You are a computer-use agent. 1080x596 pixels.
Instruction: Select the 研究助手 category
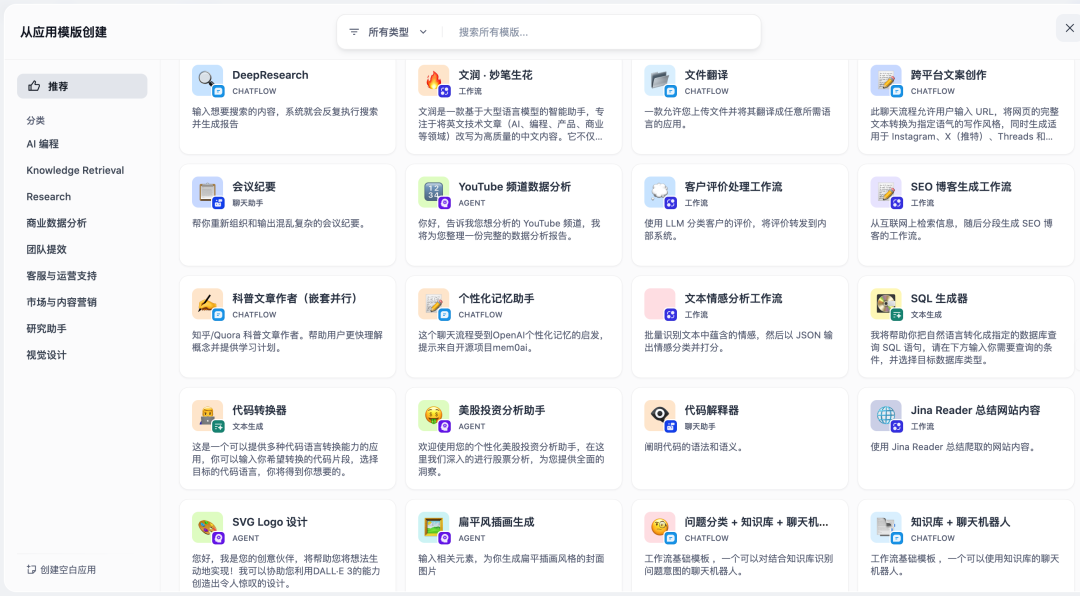point(46,329)
